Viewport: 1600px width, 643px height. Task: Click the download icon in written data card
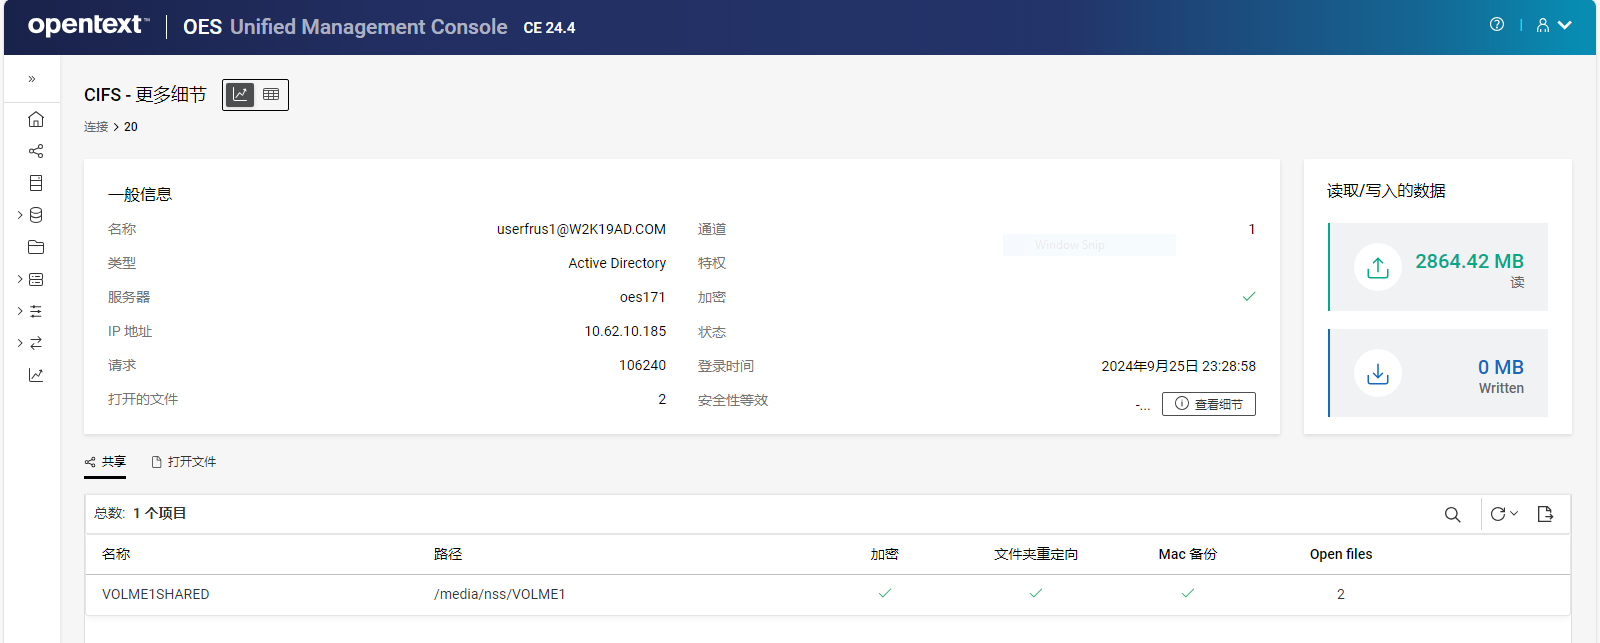(x=1378, y=373)
